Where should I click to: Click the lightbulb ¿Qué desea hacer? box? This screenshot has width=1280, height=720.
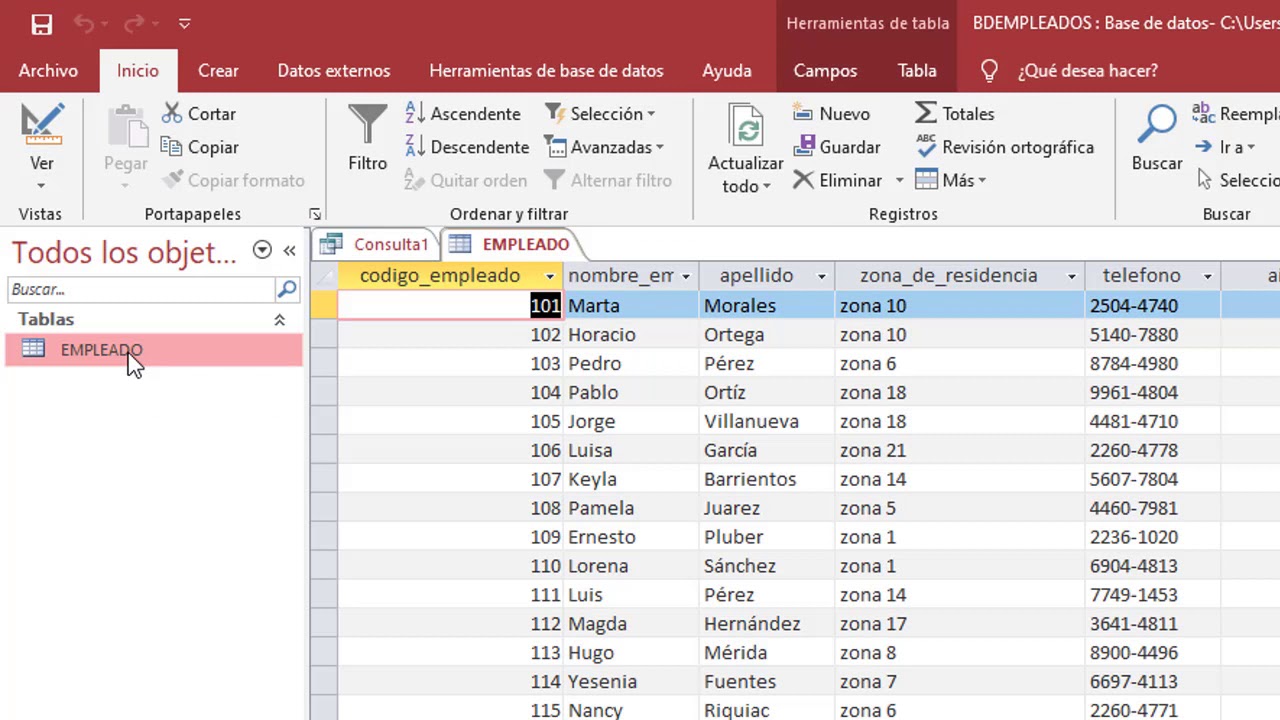click(x=1068, y=71)
